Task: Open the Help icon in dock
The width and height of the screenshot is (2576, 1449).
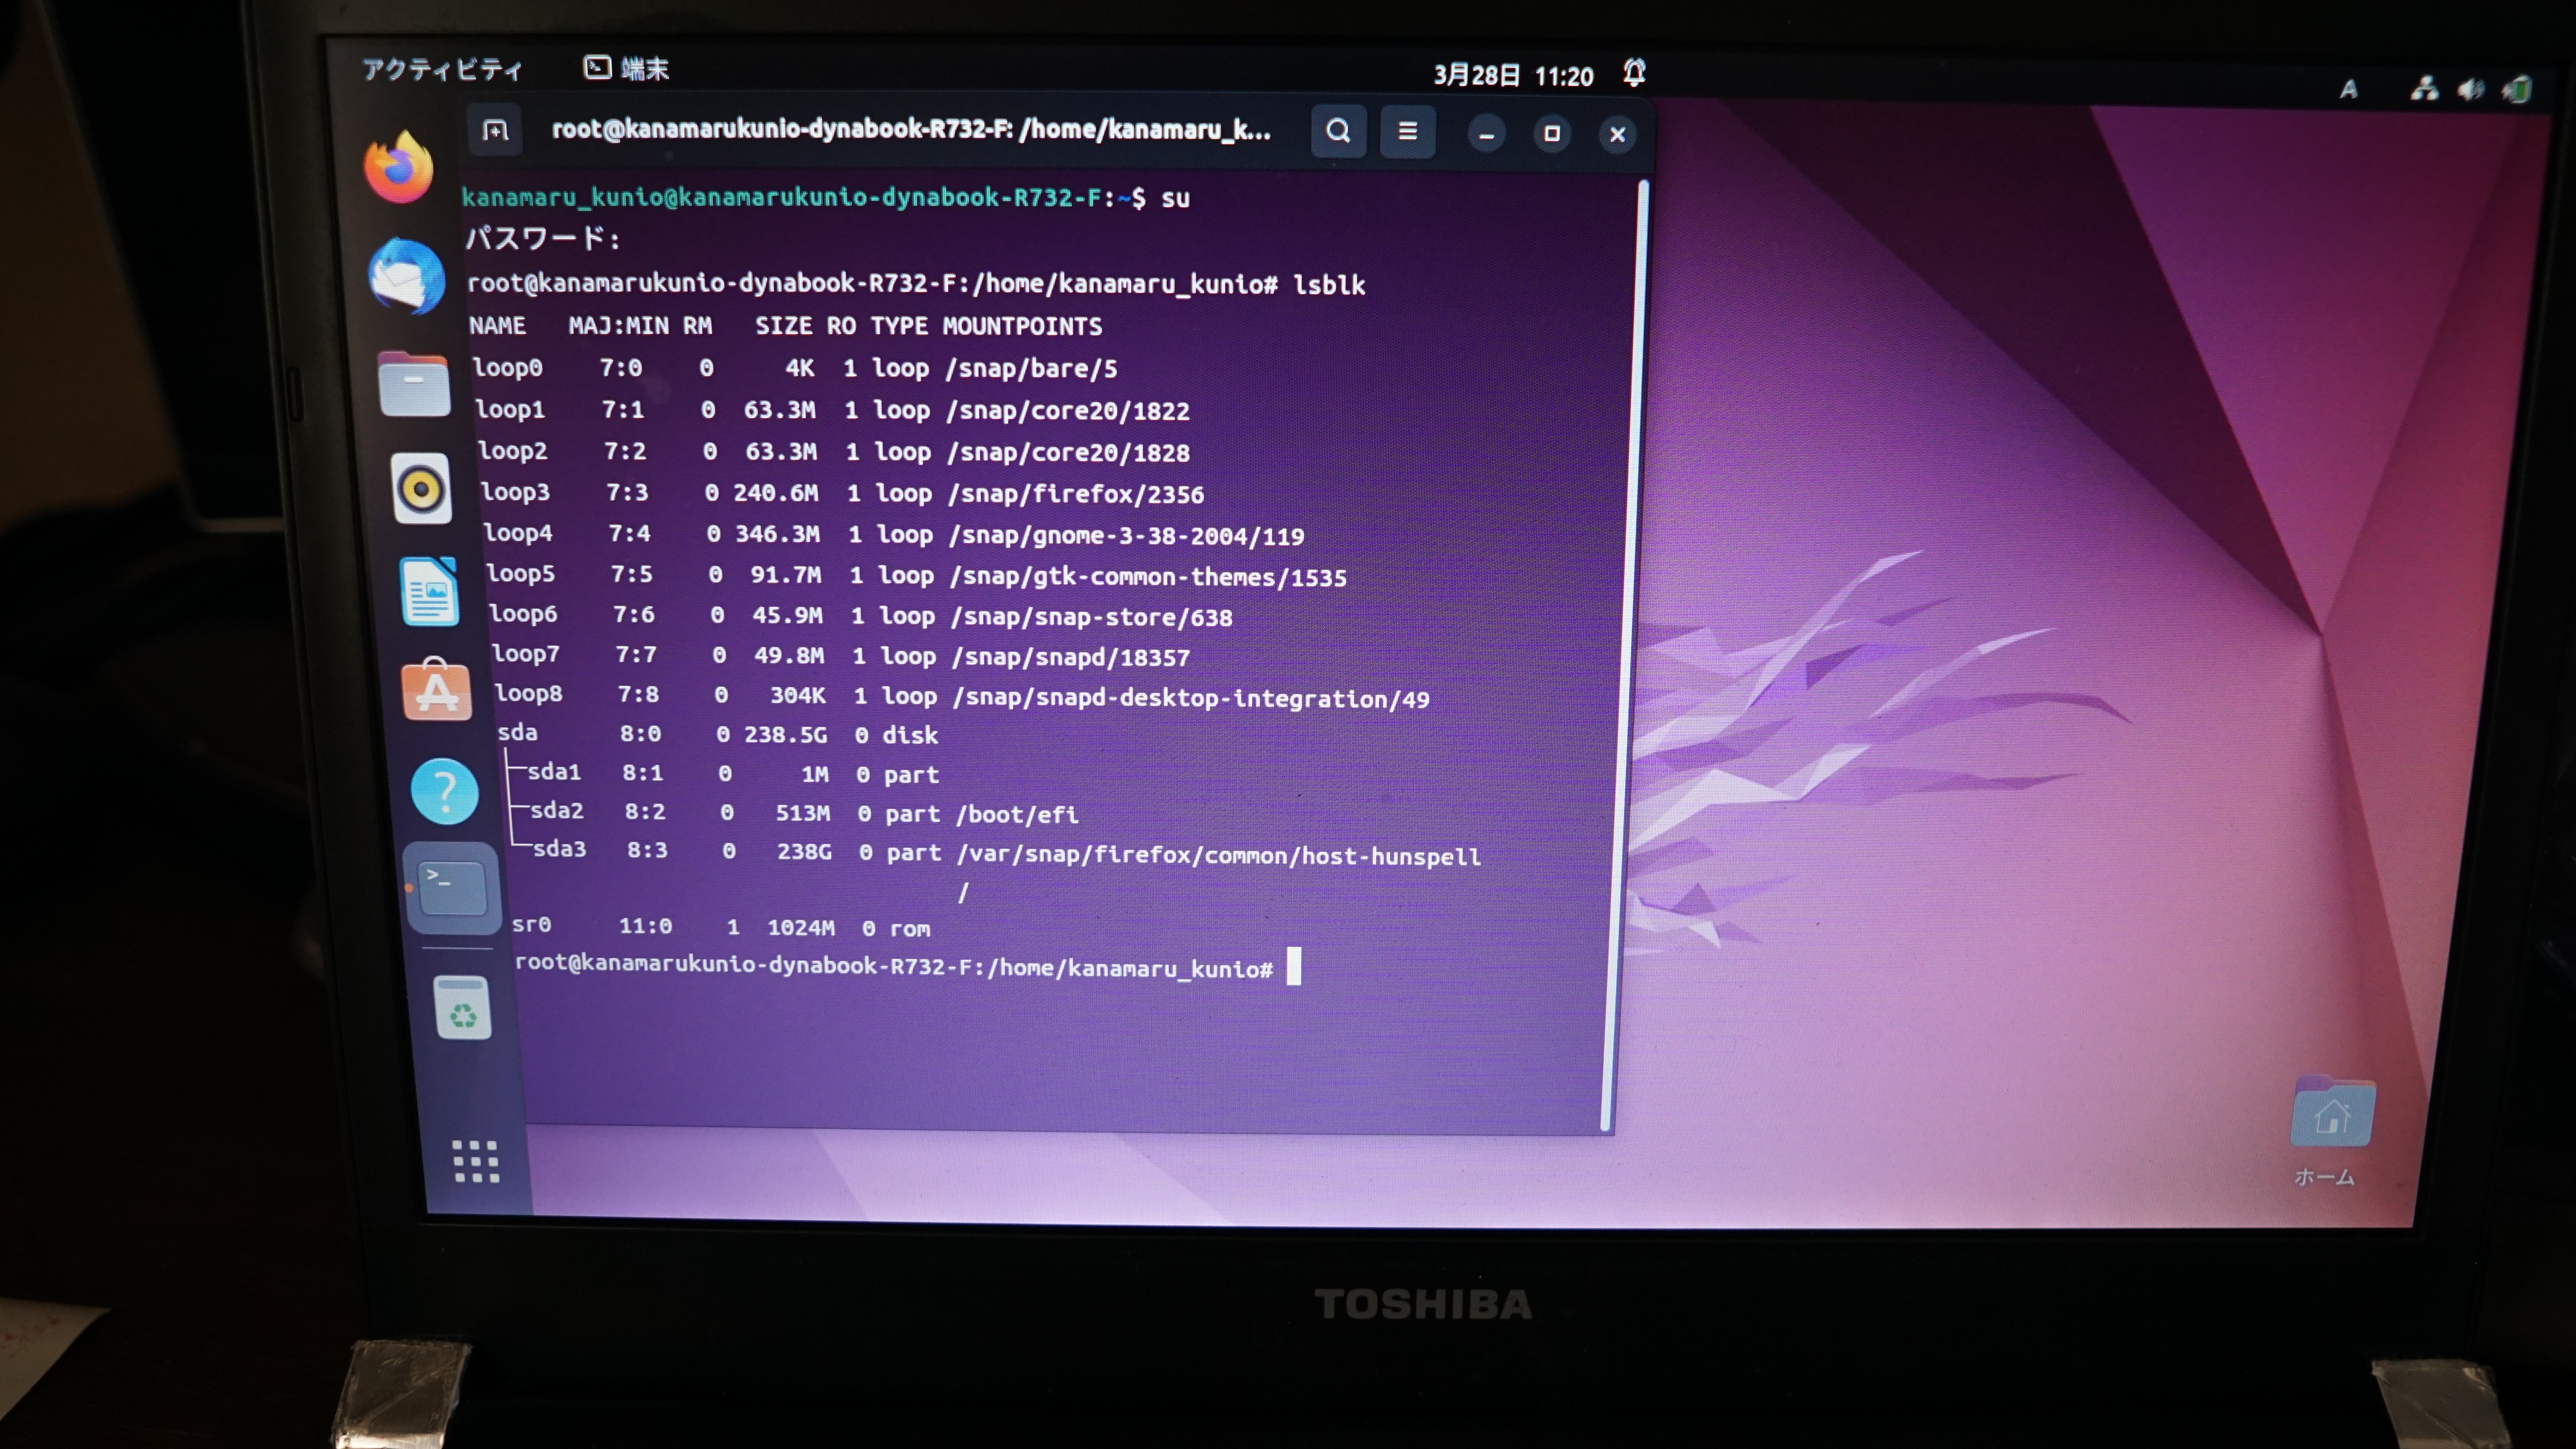Action: point(445,792)
